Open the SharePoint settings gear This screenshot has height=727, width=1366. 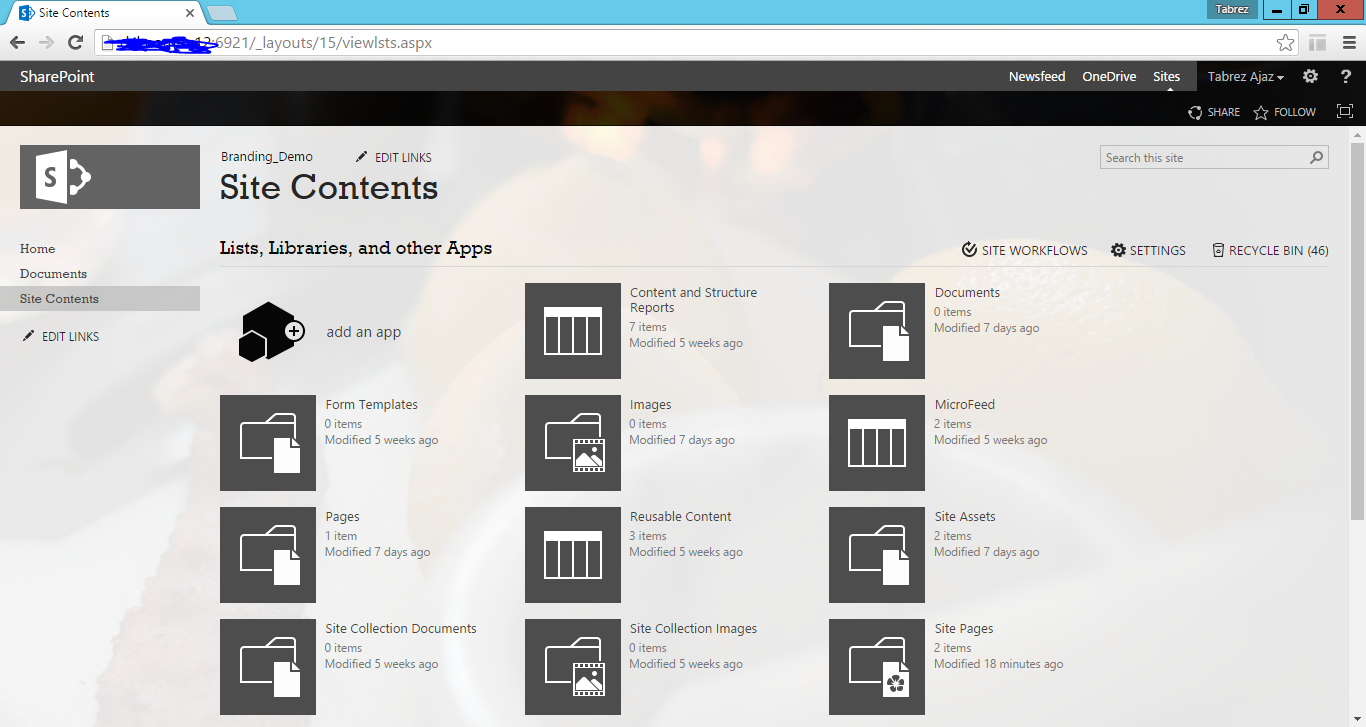[x=1310, y=76]
